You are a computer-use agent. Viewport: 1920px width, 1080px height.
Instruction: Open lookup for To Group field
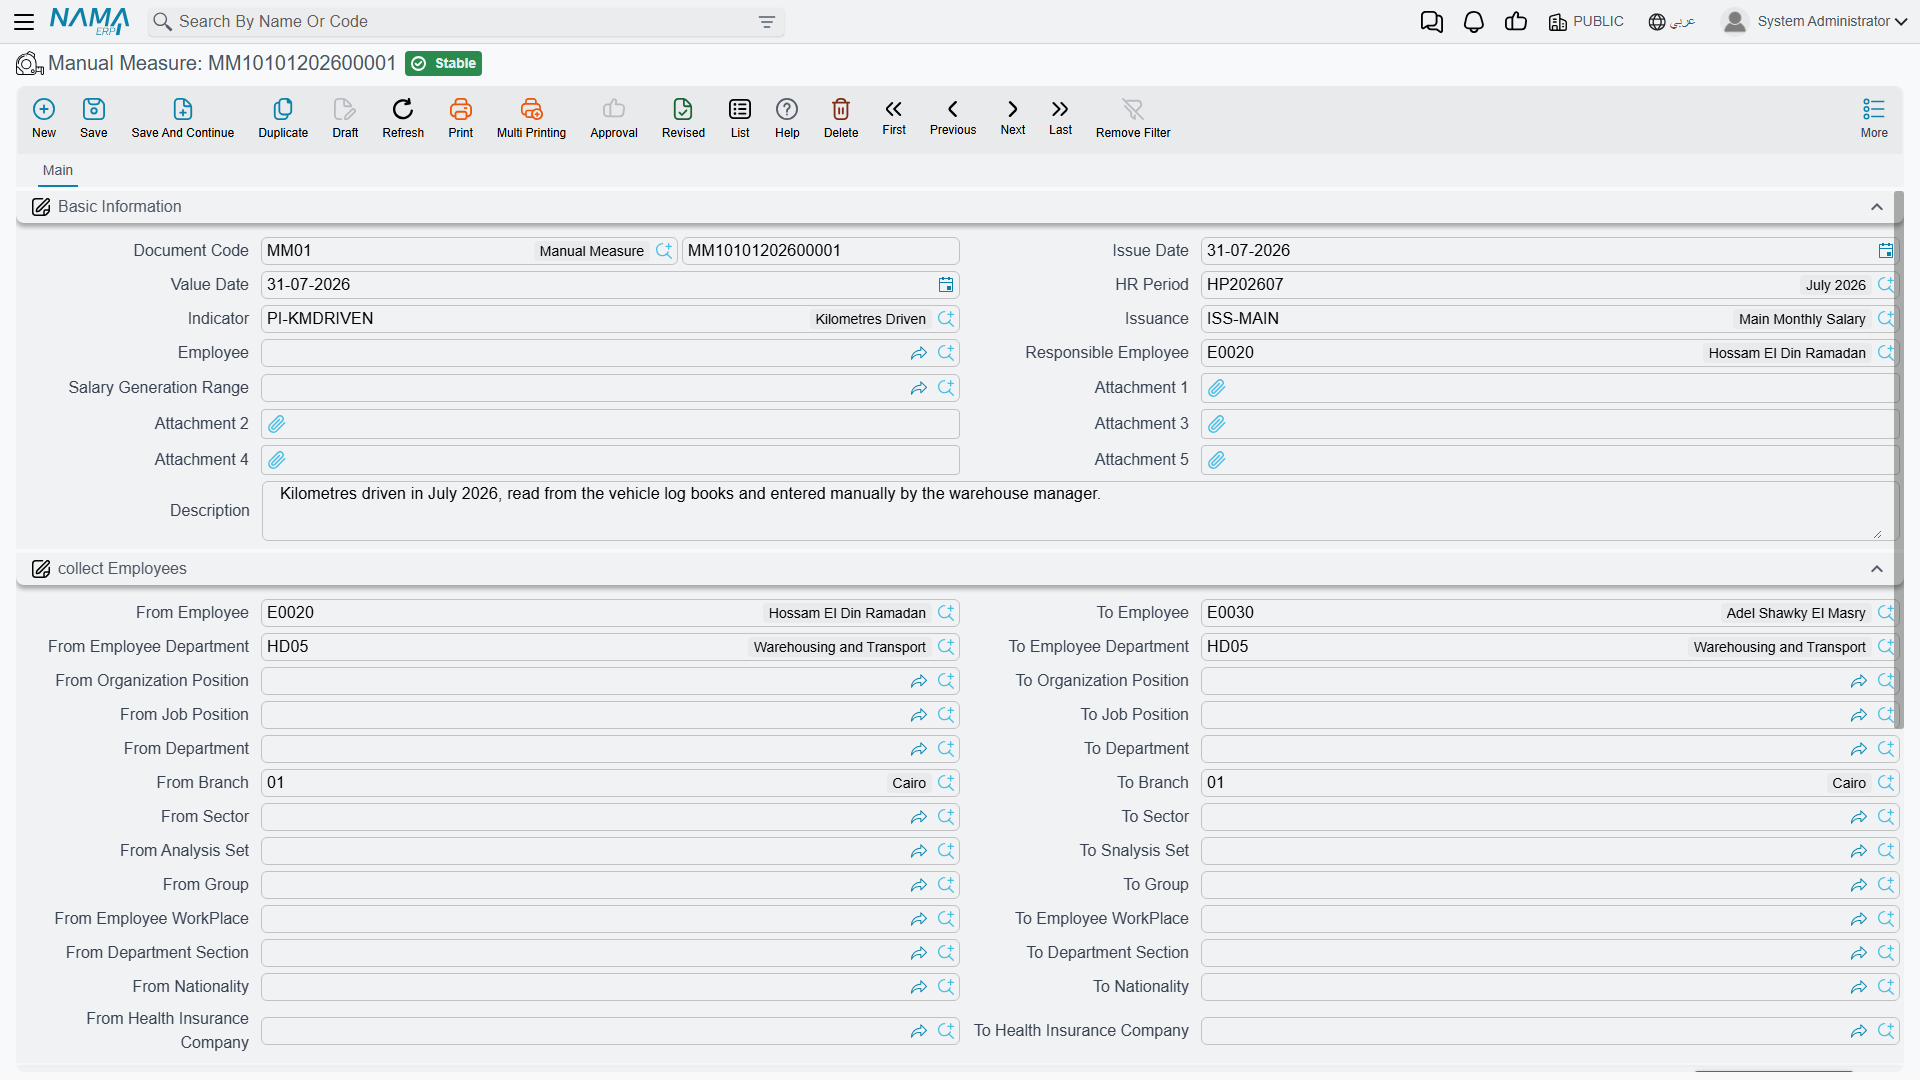(1886, 885)
